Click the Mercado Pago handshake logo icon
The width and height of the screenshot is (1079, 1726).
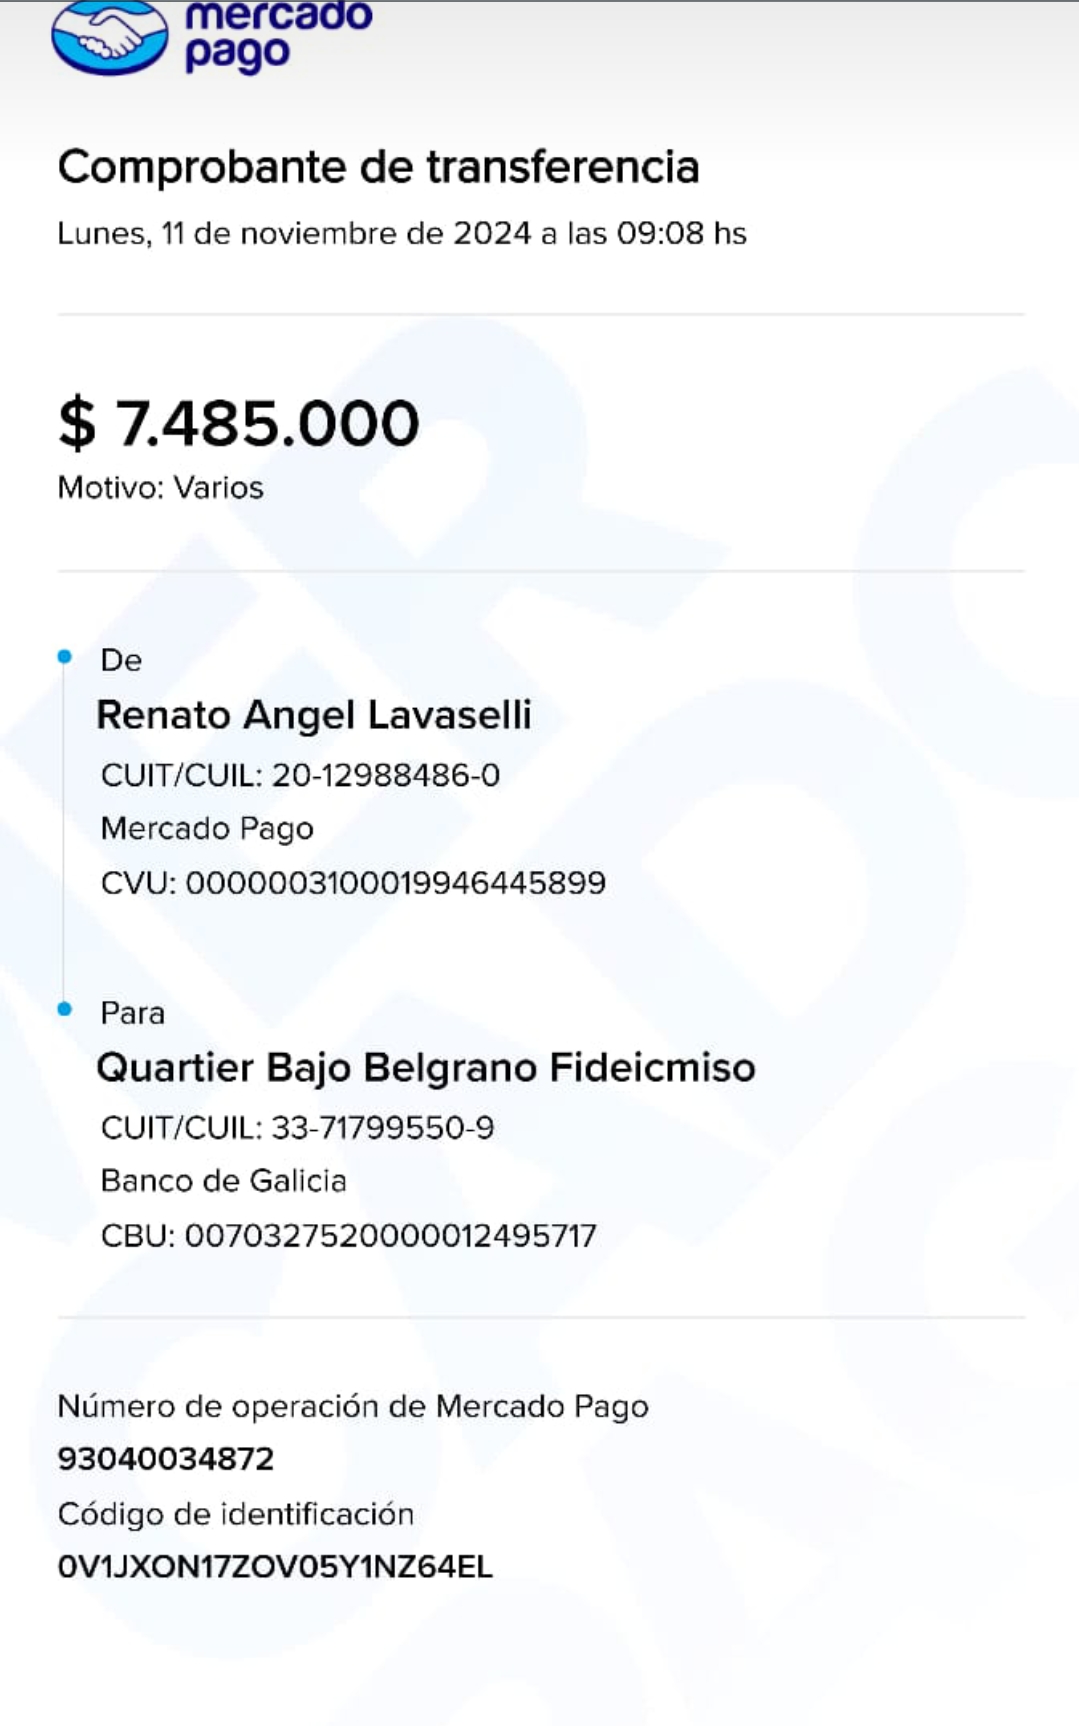point(110,37)
